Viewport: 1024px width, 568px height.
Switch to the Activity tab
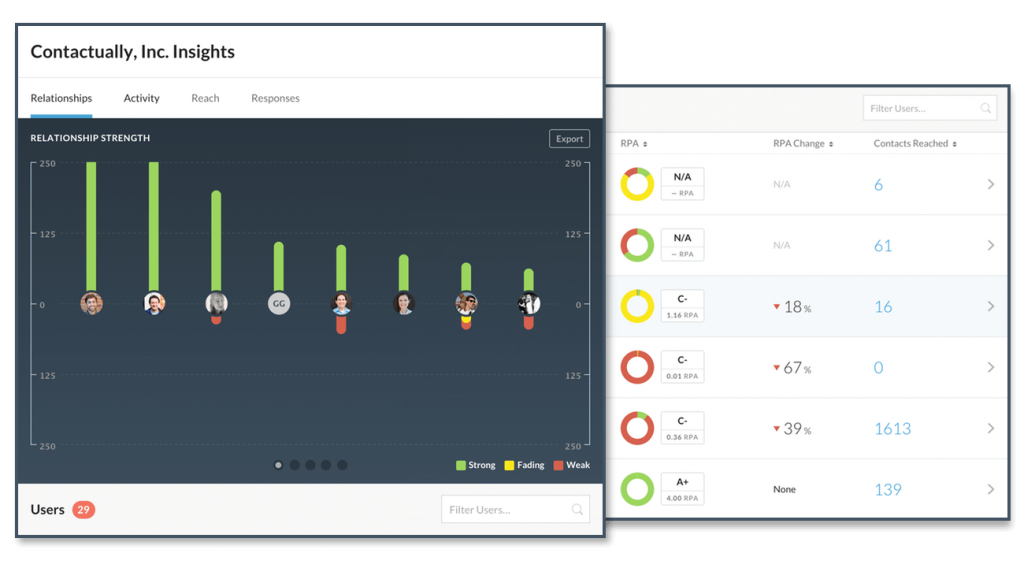141,98
